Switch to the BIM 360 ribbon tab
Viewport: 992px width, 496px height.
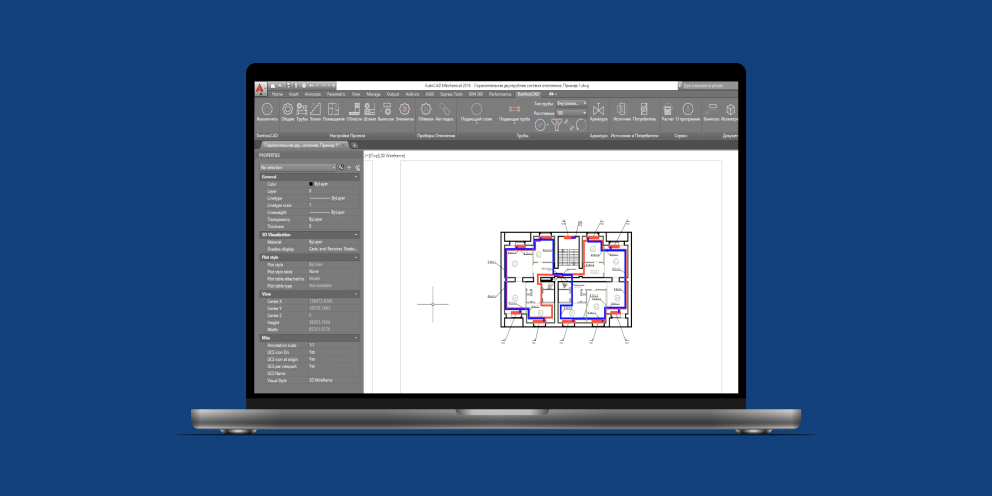(x=476, y=94)
